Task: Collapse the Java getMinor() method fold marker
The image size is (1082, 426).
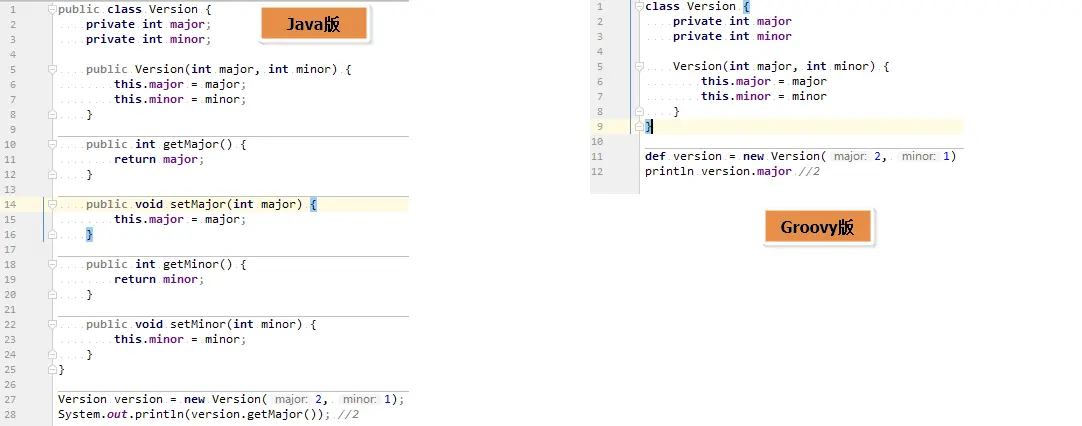Action: (x=52, y=264)
